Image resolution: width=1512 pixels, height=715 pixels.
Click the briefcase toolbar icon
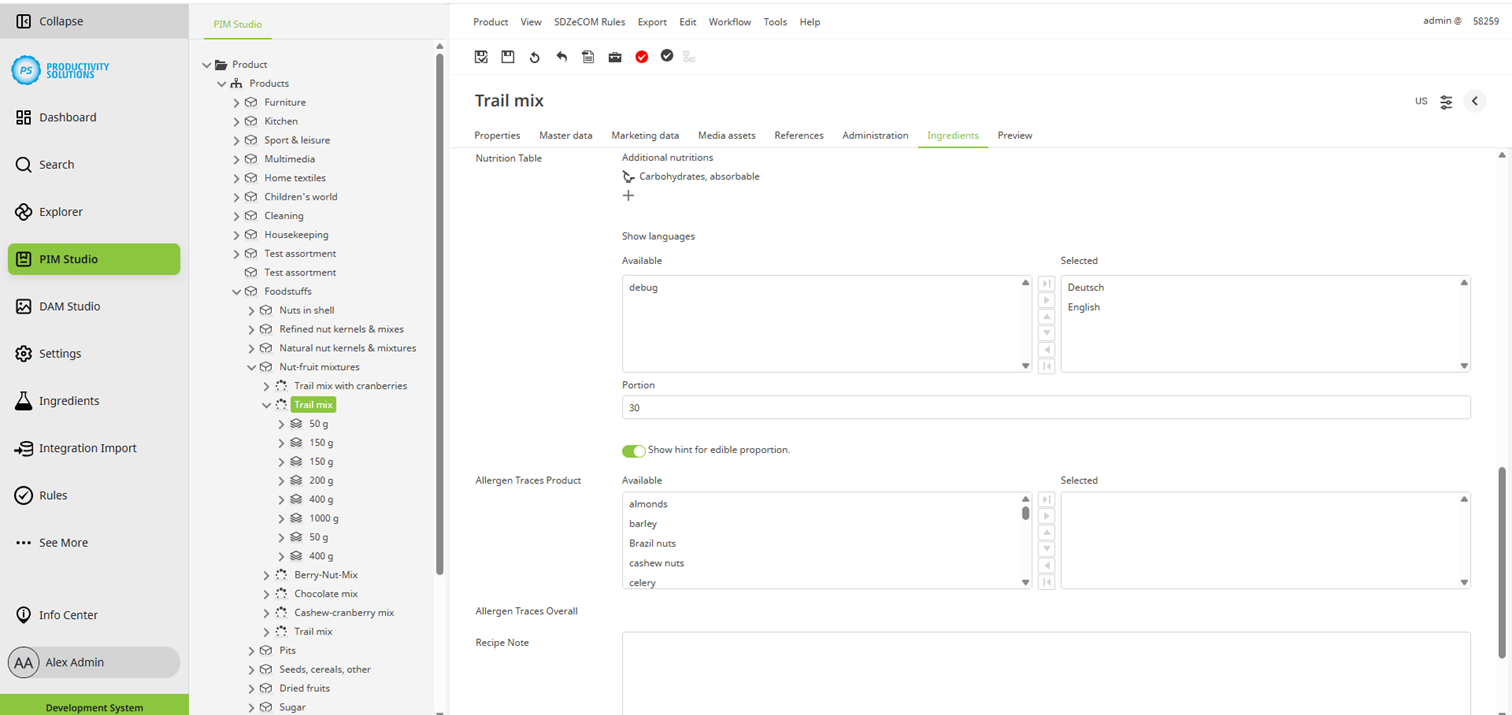click(614, 57)
